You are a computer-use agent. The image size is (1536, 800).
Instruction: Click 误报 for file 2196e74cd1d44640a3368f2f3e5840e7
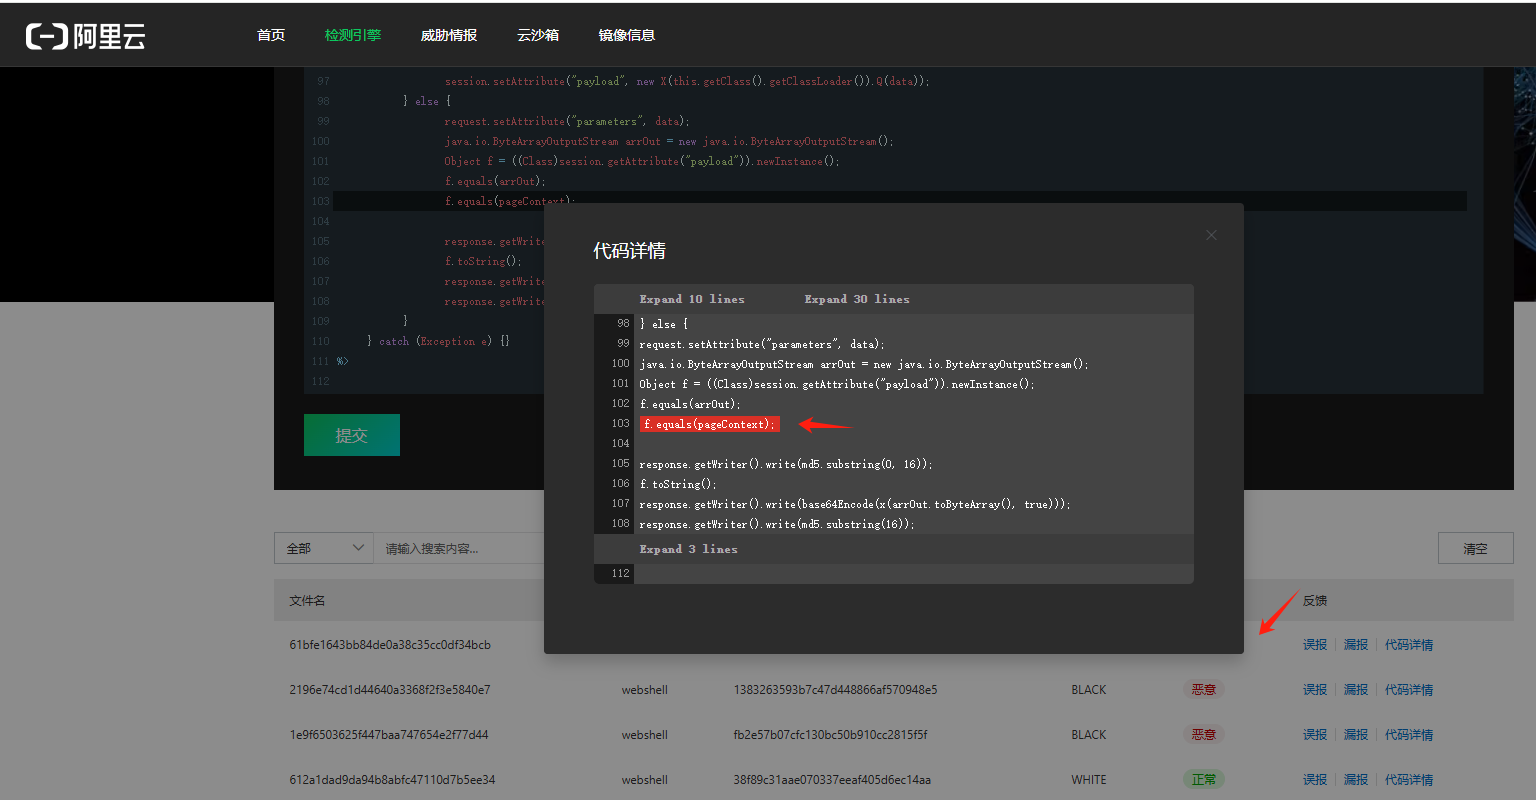tap(1315, 690)
